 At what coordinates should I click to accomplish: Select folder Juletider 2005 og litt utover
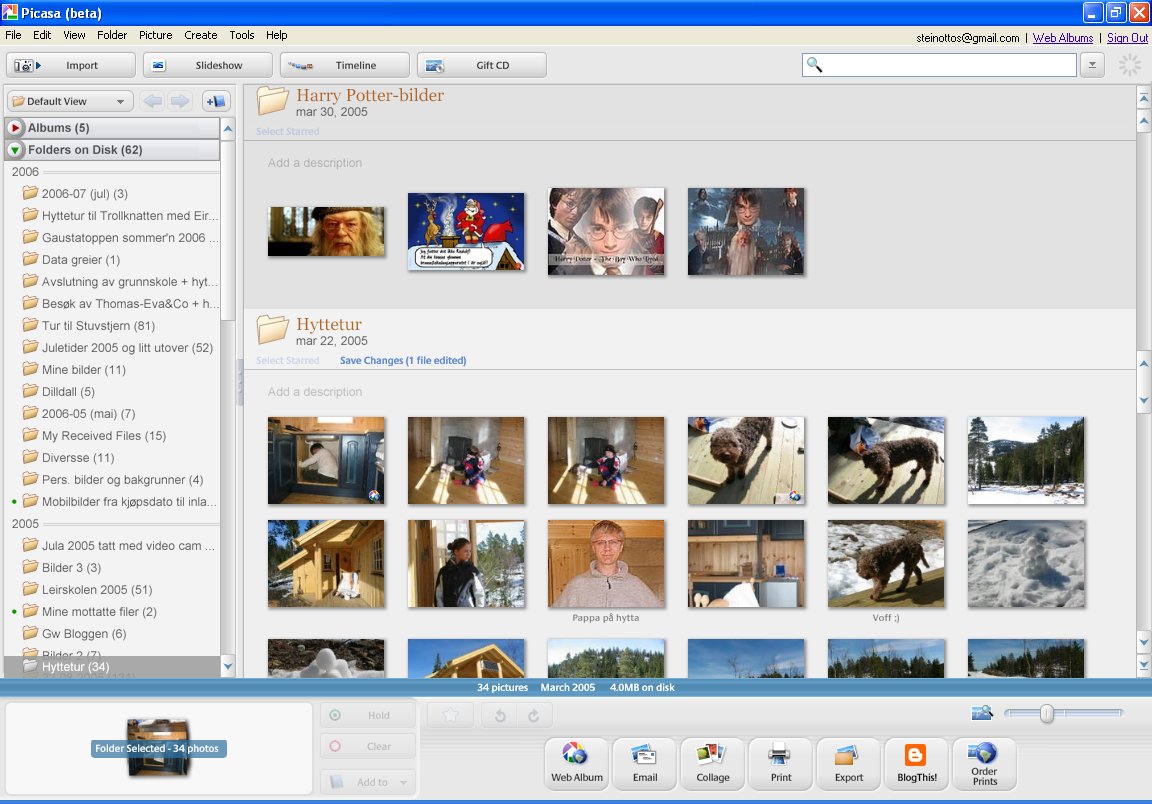click(127, 348)
